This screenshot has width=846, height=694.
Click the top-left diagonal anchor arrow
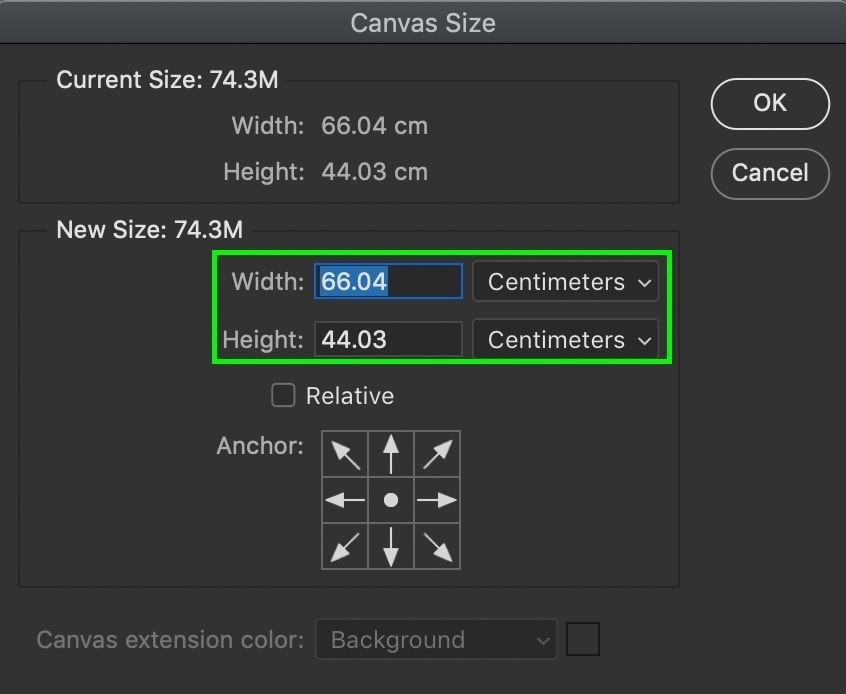[344, 454]
